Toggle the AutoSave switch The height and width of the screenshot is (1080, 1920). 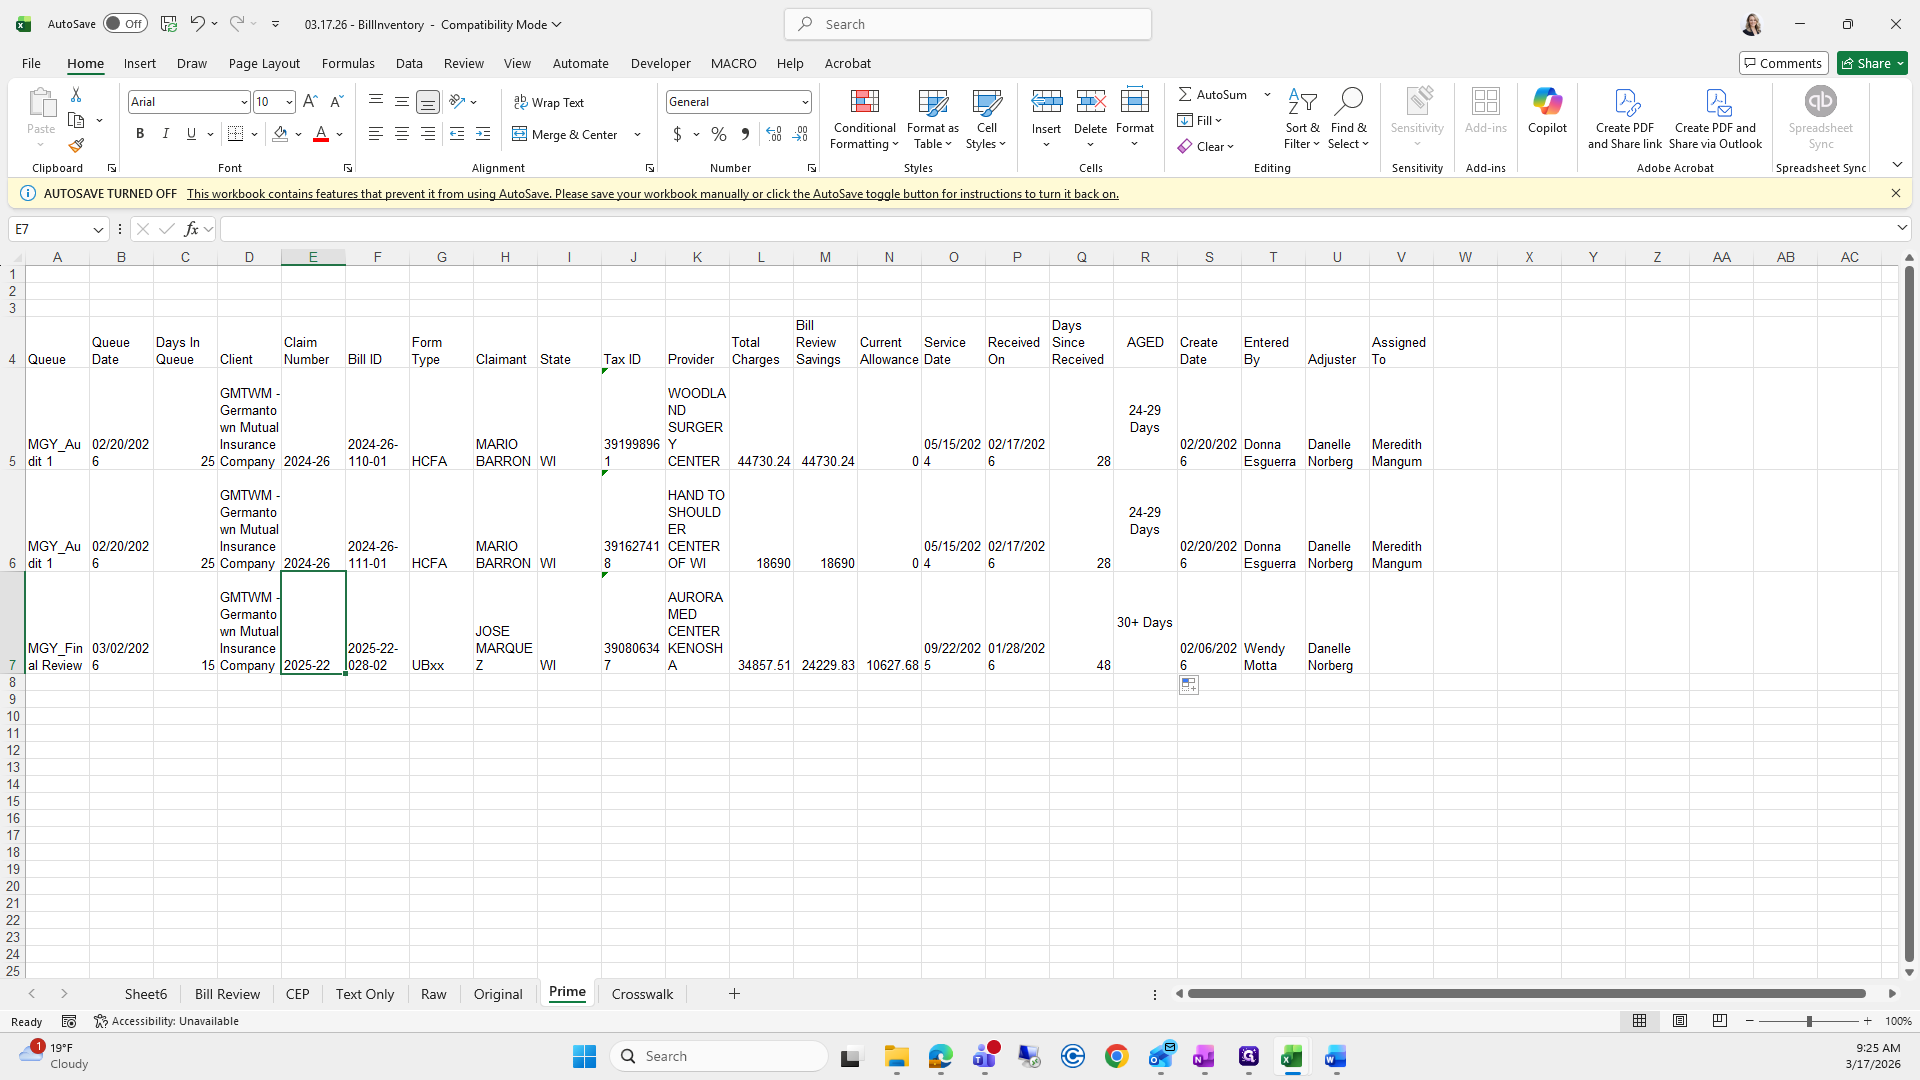point(125,24)
